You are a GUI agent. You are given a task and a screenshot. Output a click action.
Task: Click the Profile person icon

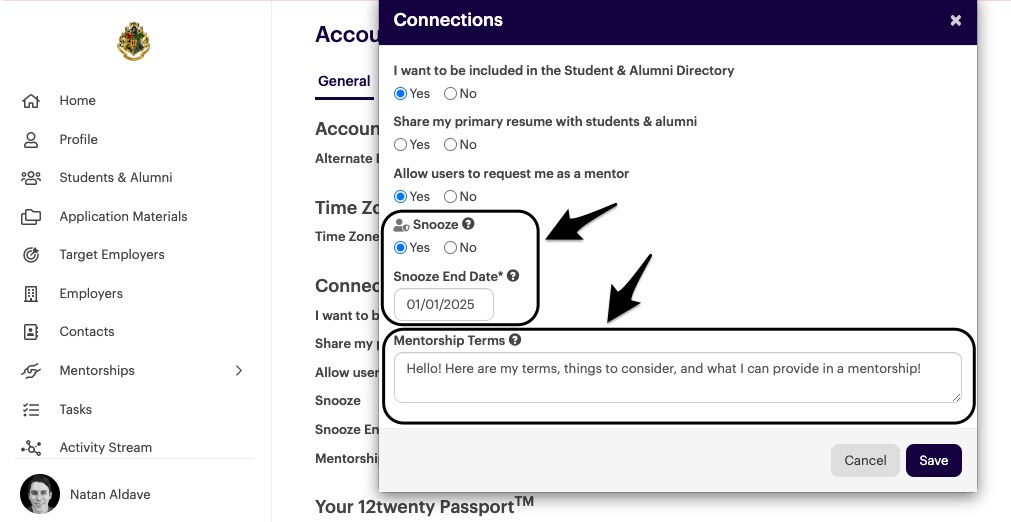pyautogui.click(x=31, y=140)
